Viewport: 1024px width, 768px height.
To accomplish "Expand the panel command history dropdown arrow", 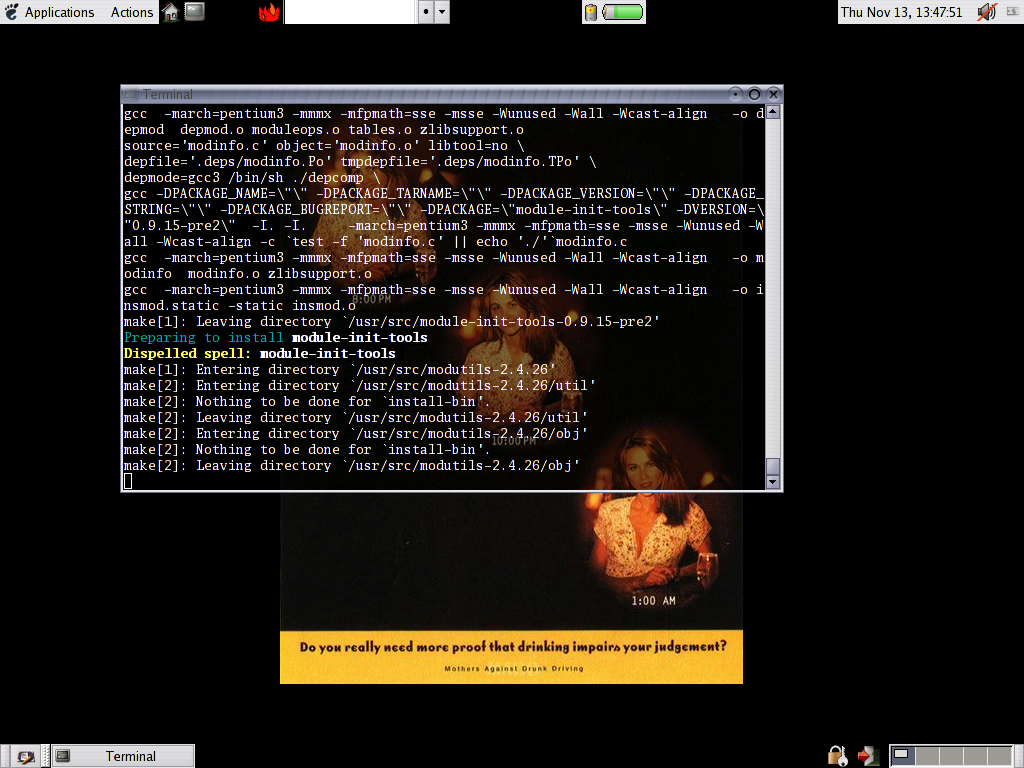I will [x=442, y=12].
